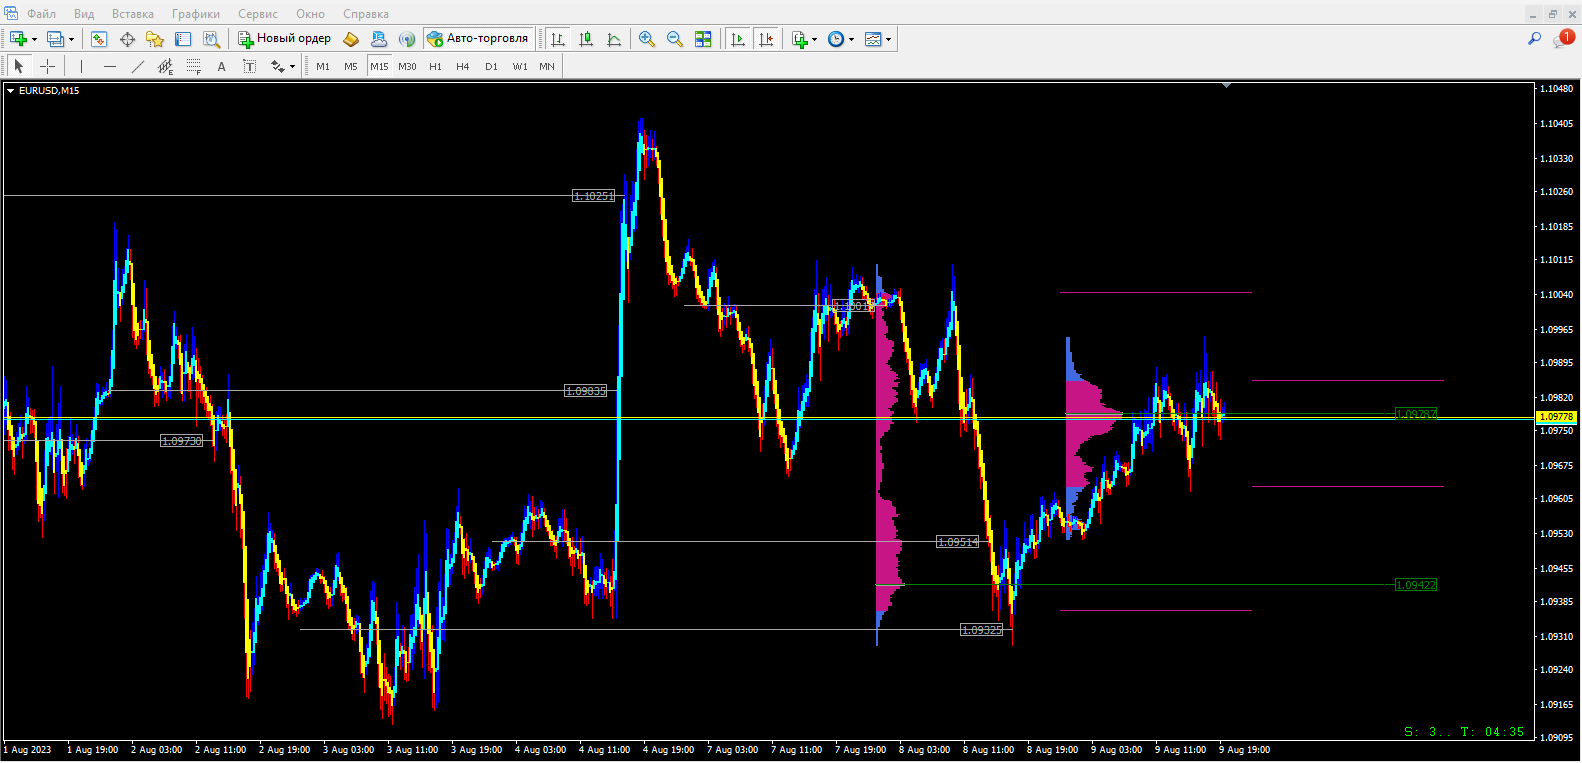Viewport: 1582px width, 763px height.
Task: Select the trendline drawing tool
Action: tap(138, 67)
